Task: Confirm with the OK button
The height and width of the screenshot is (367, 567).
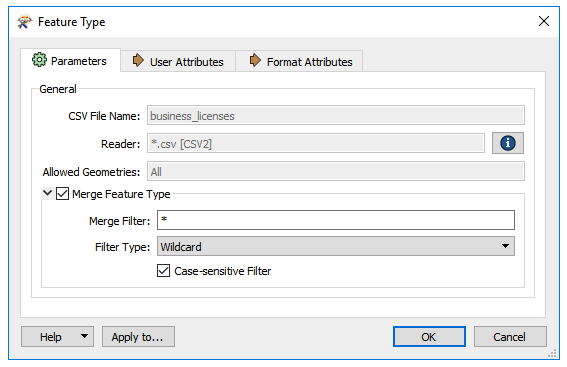Action: (429, 337)
